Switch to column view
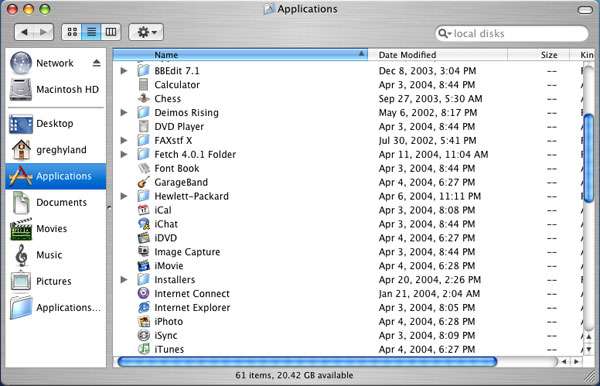This screenshot has width=600, height=386. (111, 32)
